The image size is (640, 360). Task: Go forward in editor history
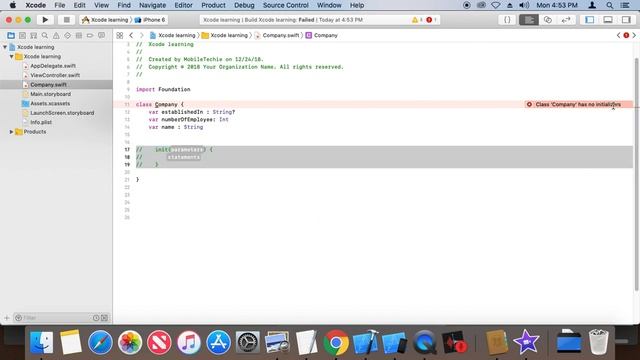coord(142,36)
